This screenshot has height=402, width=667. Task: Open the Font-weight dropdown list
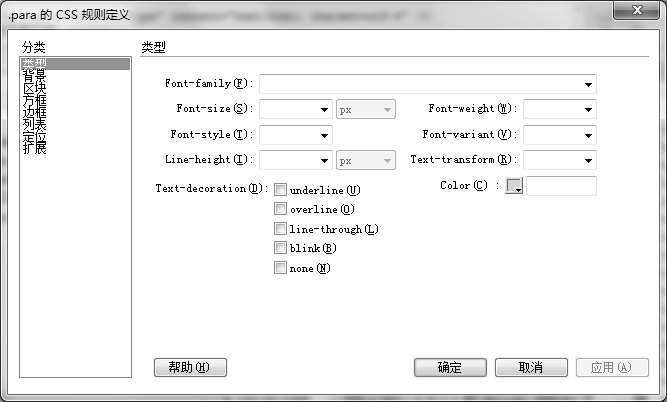[x=589, y=110]
